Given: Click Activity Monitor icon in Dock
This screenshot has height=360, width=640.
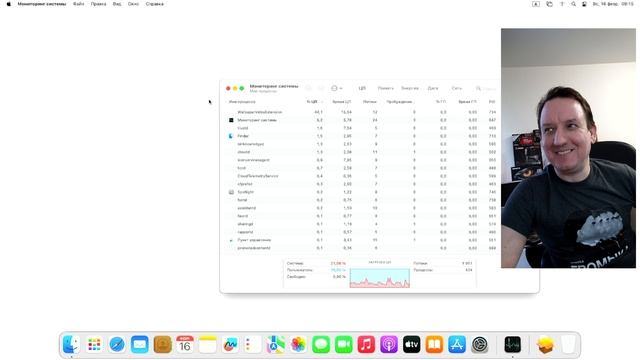Looking at the screenshot, I should pyautogui.click(x=512, y=345).
